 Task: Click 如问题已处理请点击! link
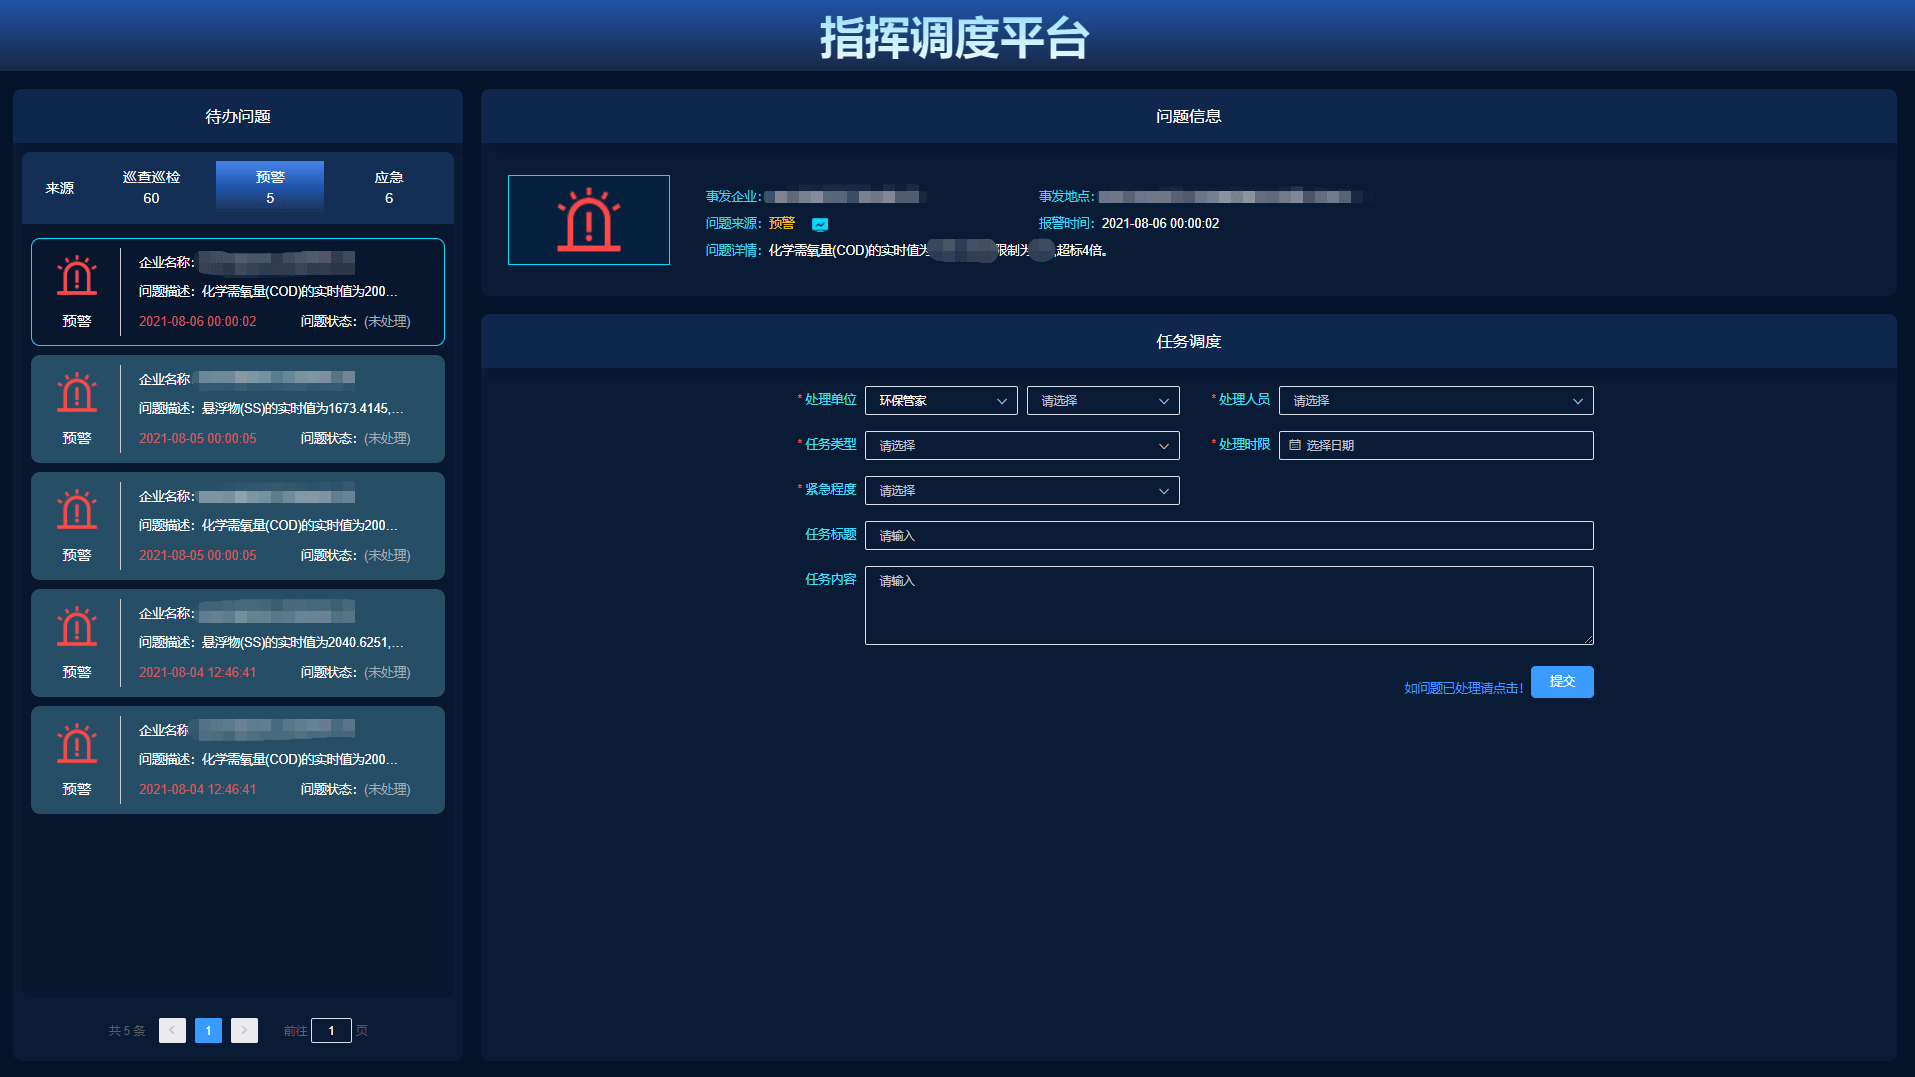(x=1463, y=688)
